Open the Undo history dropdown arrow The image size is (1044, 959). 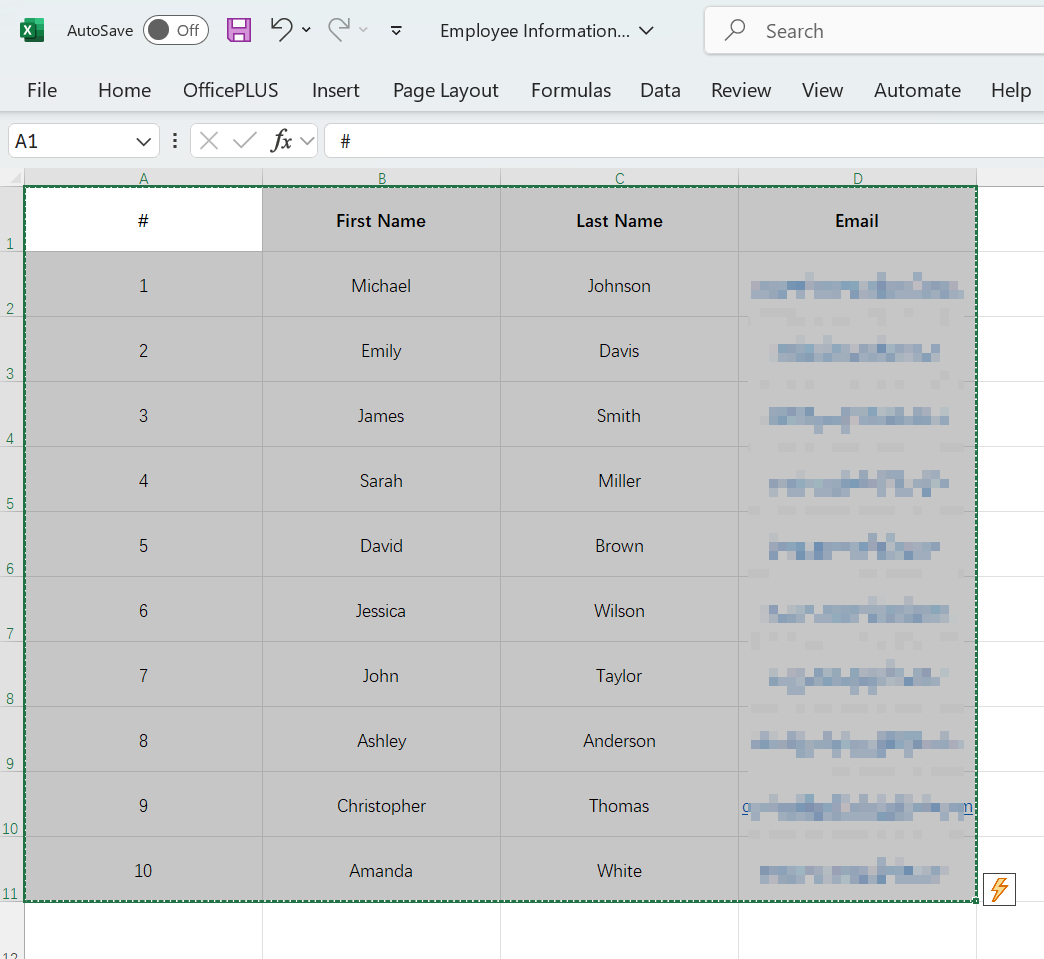click(x=306, y=30)
